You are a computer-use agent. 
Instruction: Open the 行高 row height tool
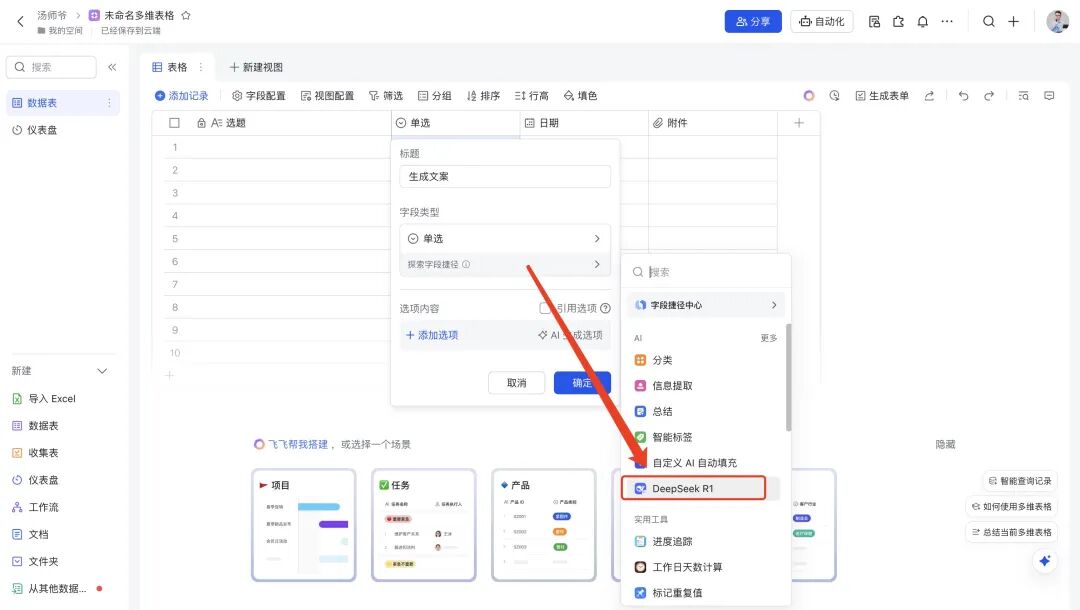pos(532,96)
